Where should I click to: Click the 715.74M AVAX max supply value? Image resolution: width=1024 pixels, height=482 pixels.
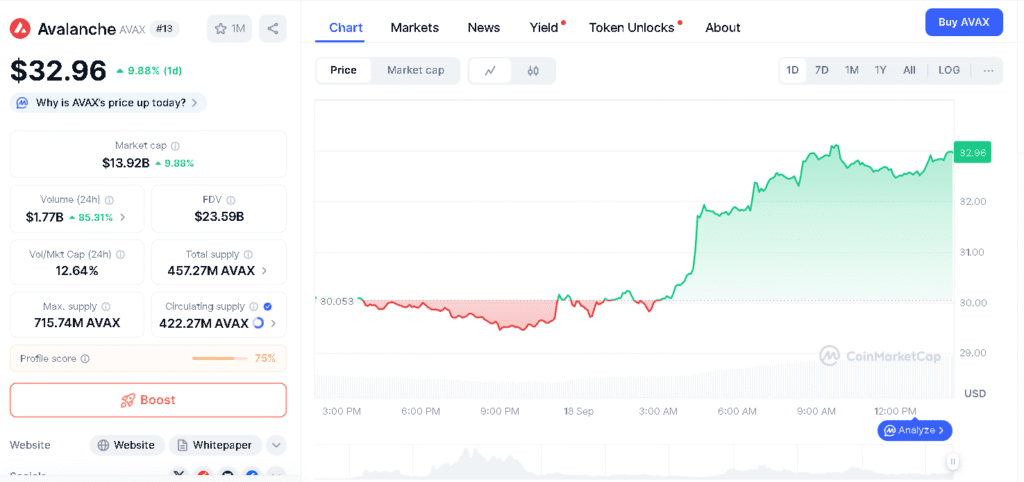[x=77, y=323]
